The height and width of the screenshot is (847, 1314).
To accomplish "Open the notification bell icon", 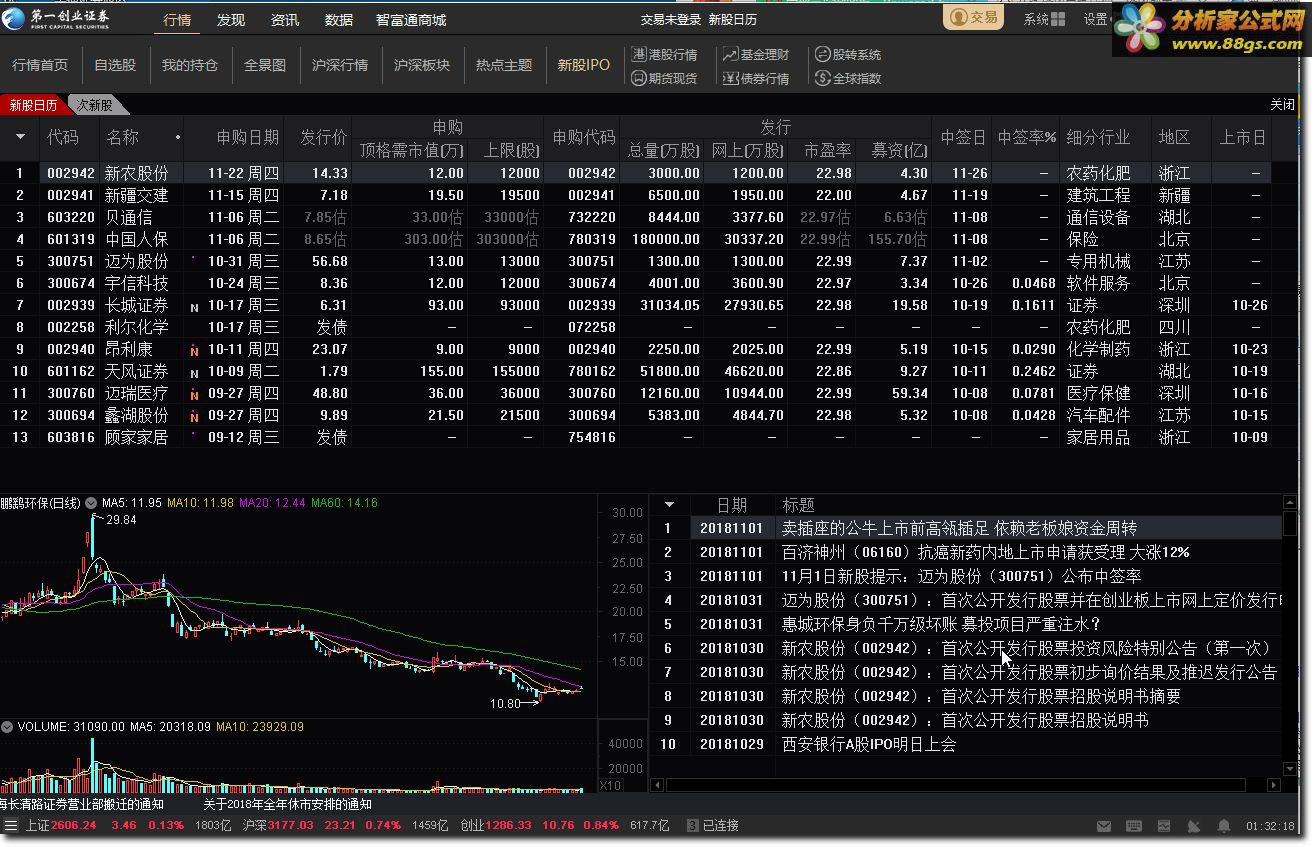I will (1224, 826).
